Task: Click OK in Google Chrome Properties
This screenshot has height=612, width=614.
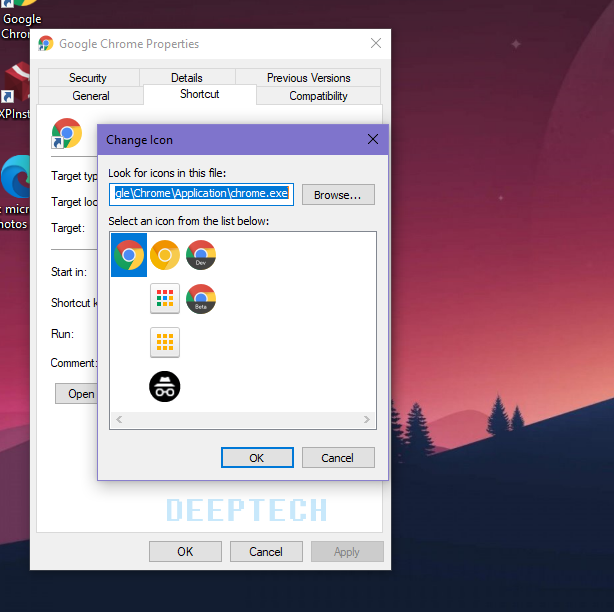Action: [x=185, y=551]
